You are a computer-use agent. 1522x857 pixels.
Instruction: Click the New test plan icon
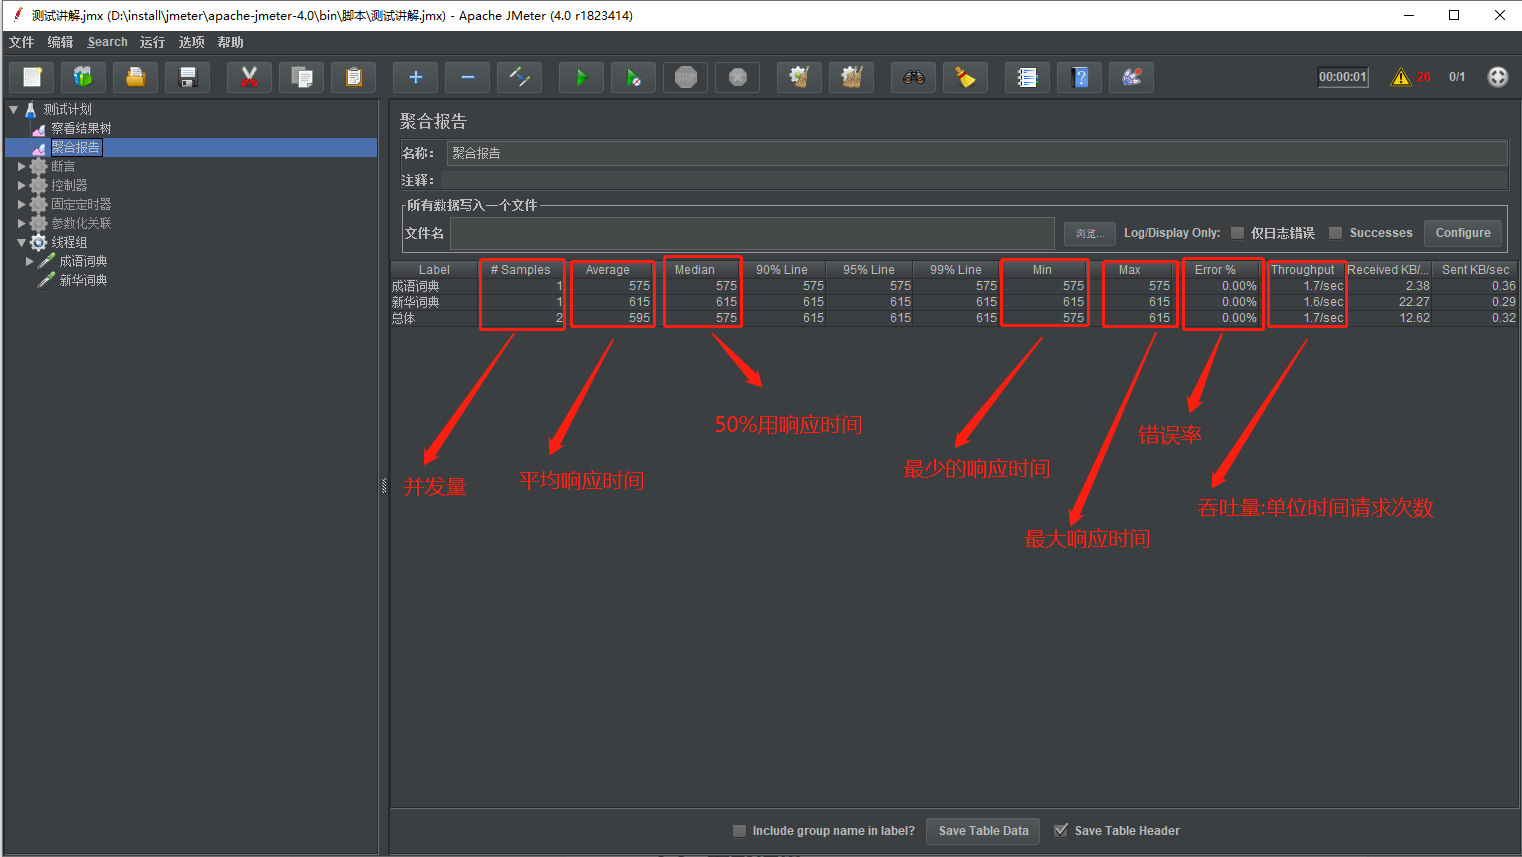point(32,77)
